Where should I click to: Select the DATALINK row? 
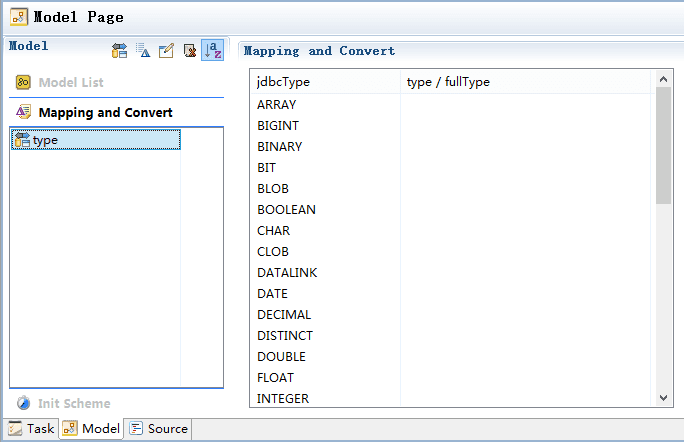[x=451, y=273]
